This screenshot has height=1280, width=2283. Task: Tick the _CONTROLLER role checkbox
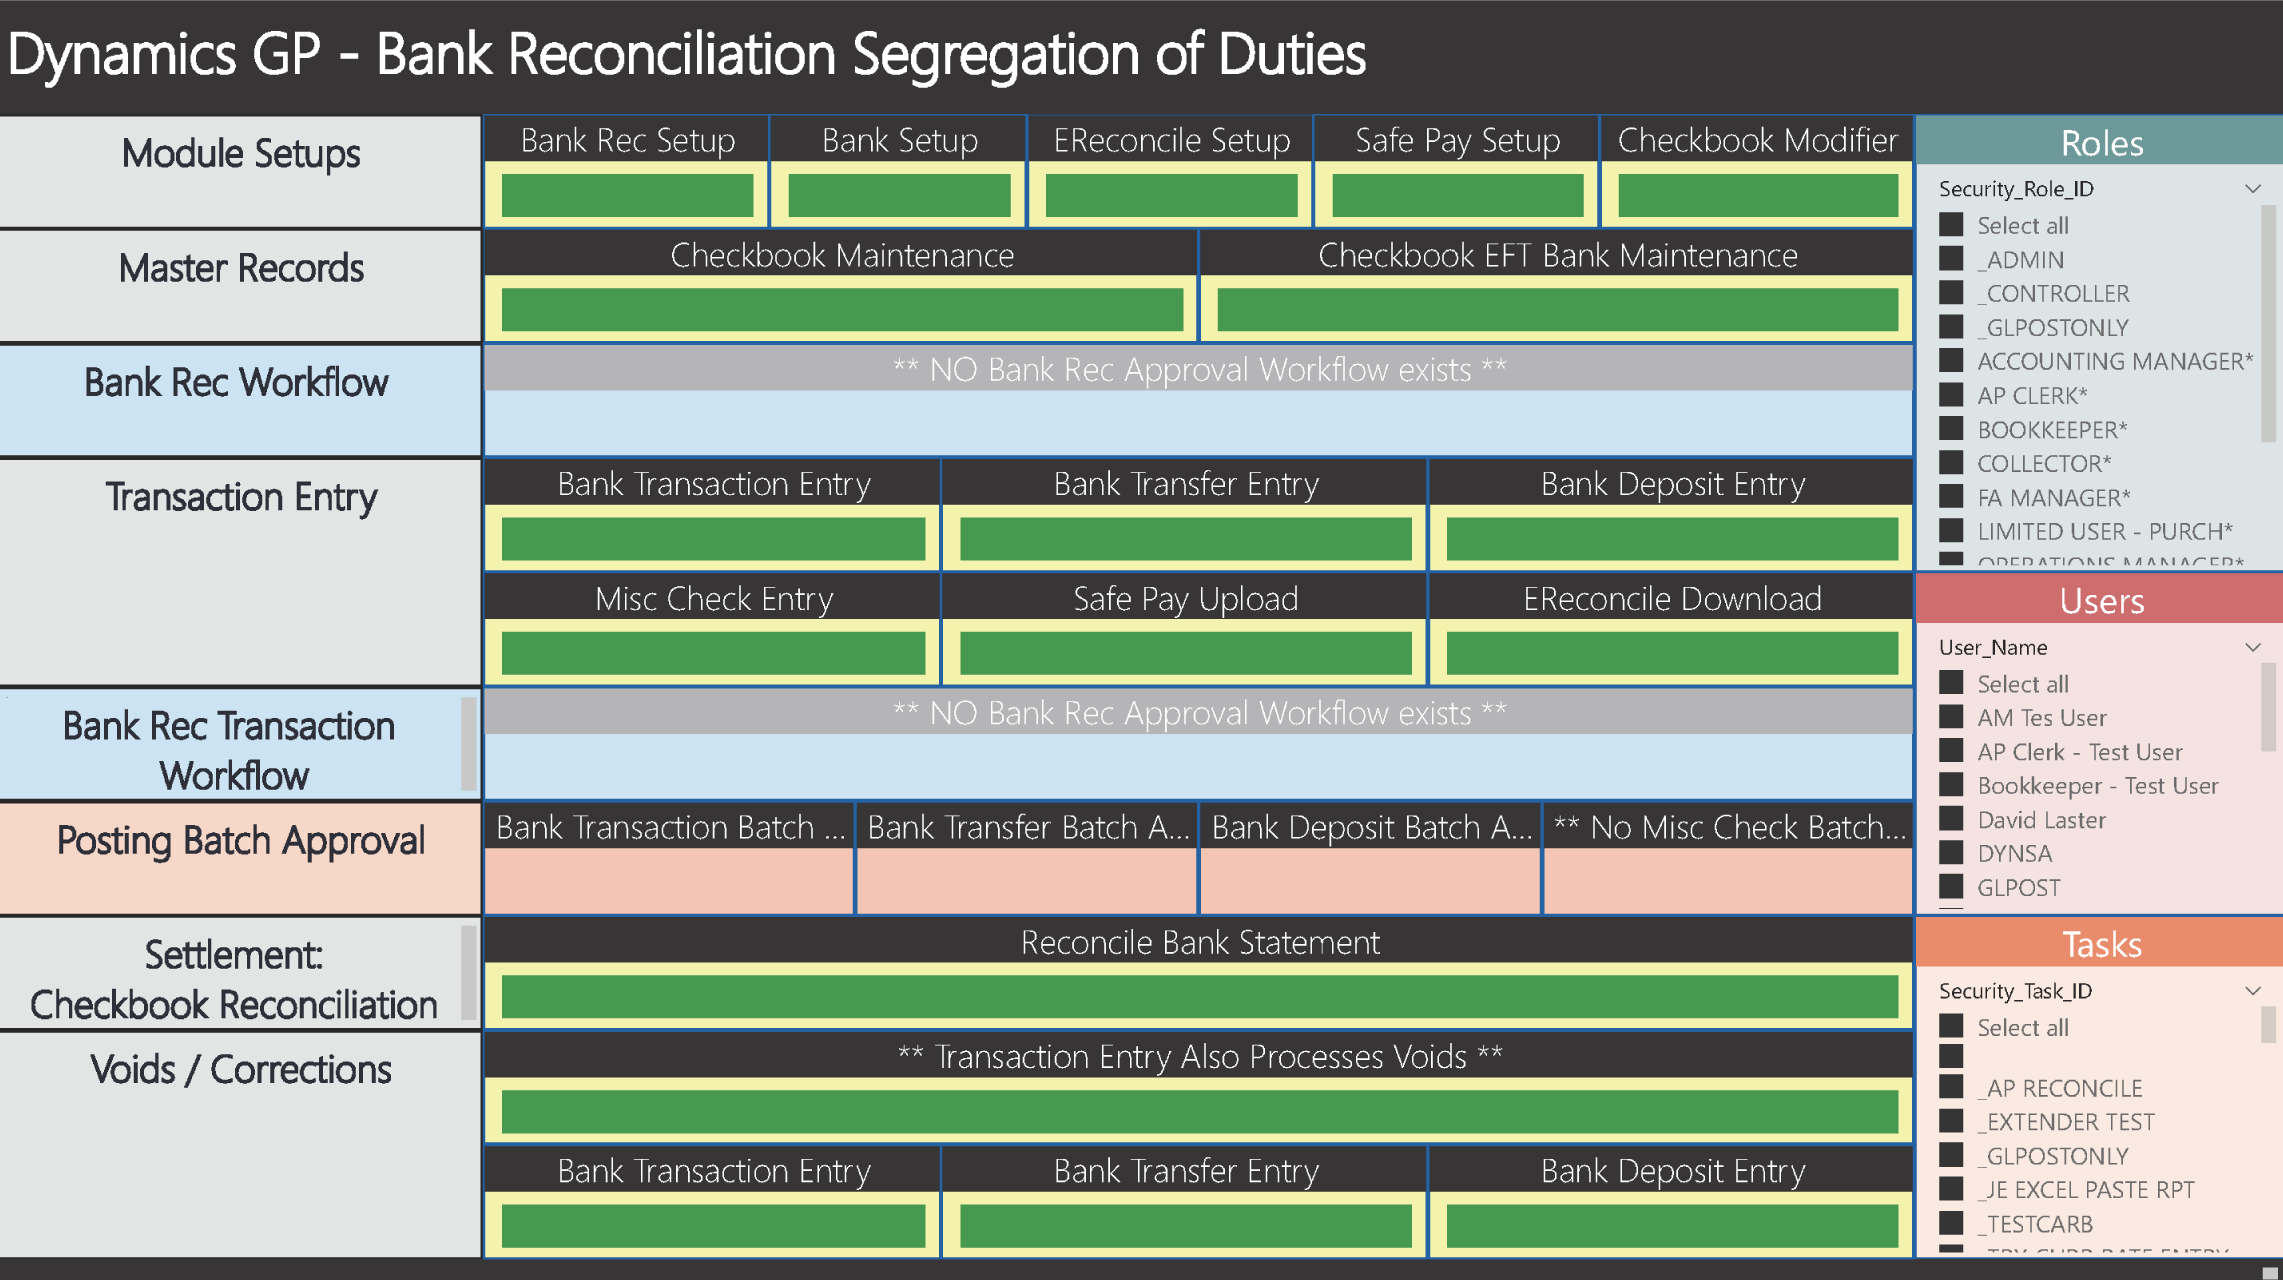(x=1951, y=293)
